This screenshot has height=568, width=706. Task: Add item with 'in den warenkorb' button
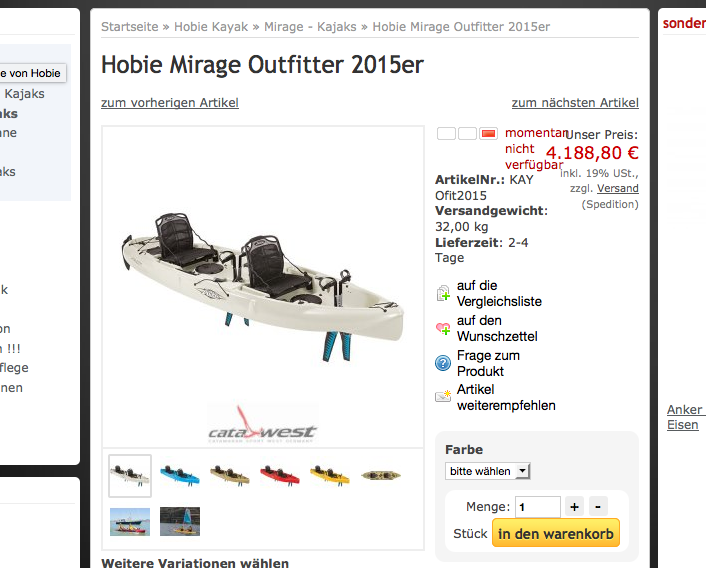pyautogui.click(x=556, y=533)
